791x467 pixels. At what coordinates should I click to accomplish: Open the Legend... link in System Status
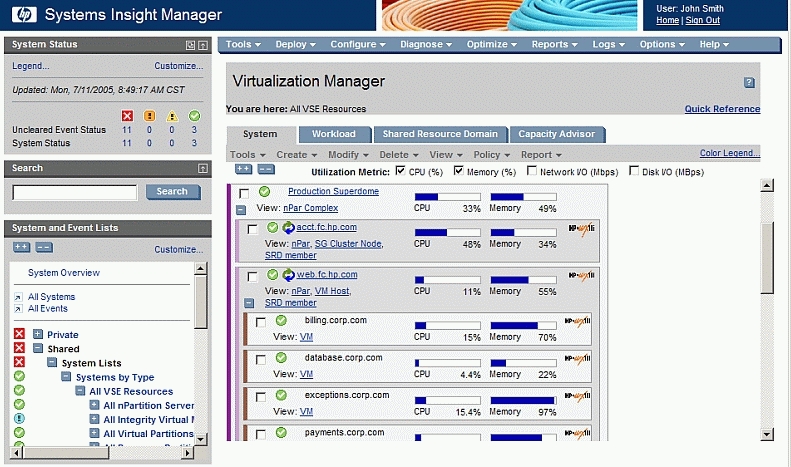pyautogui.click(x=31, y=66)
